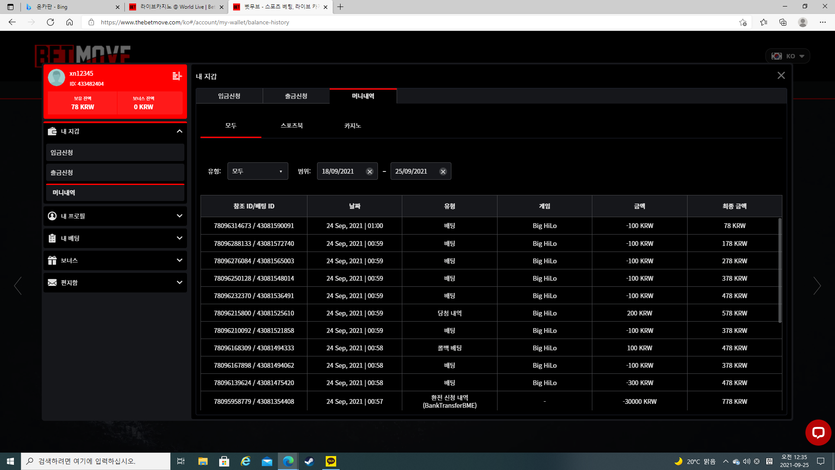Switch to World Live browser tab
The image size is (835, 470).
pyautogui.click(x=176, y=7)
